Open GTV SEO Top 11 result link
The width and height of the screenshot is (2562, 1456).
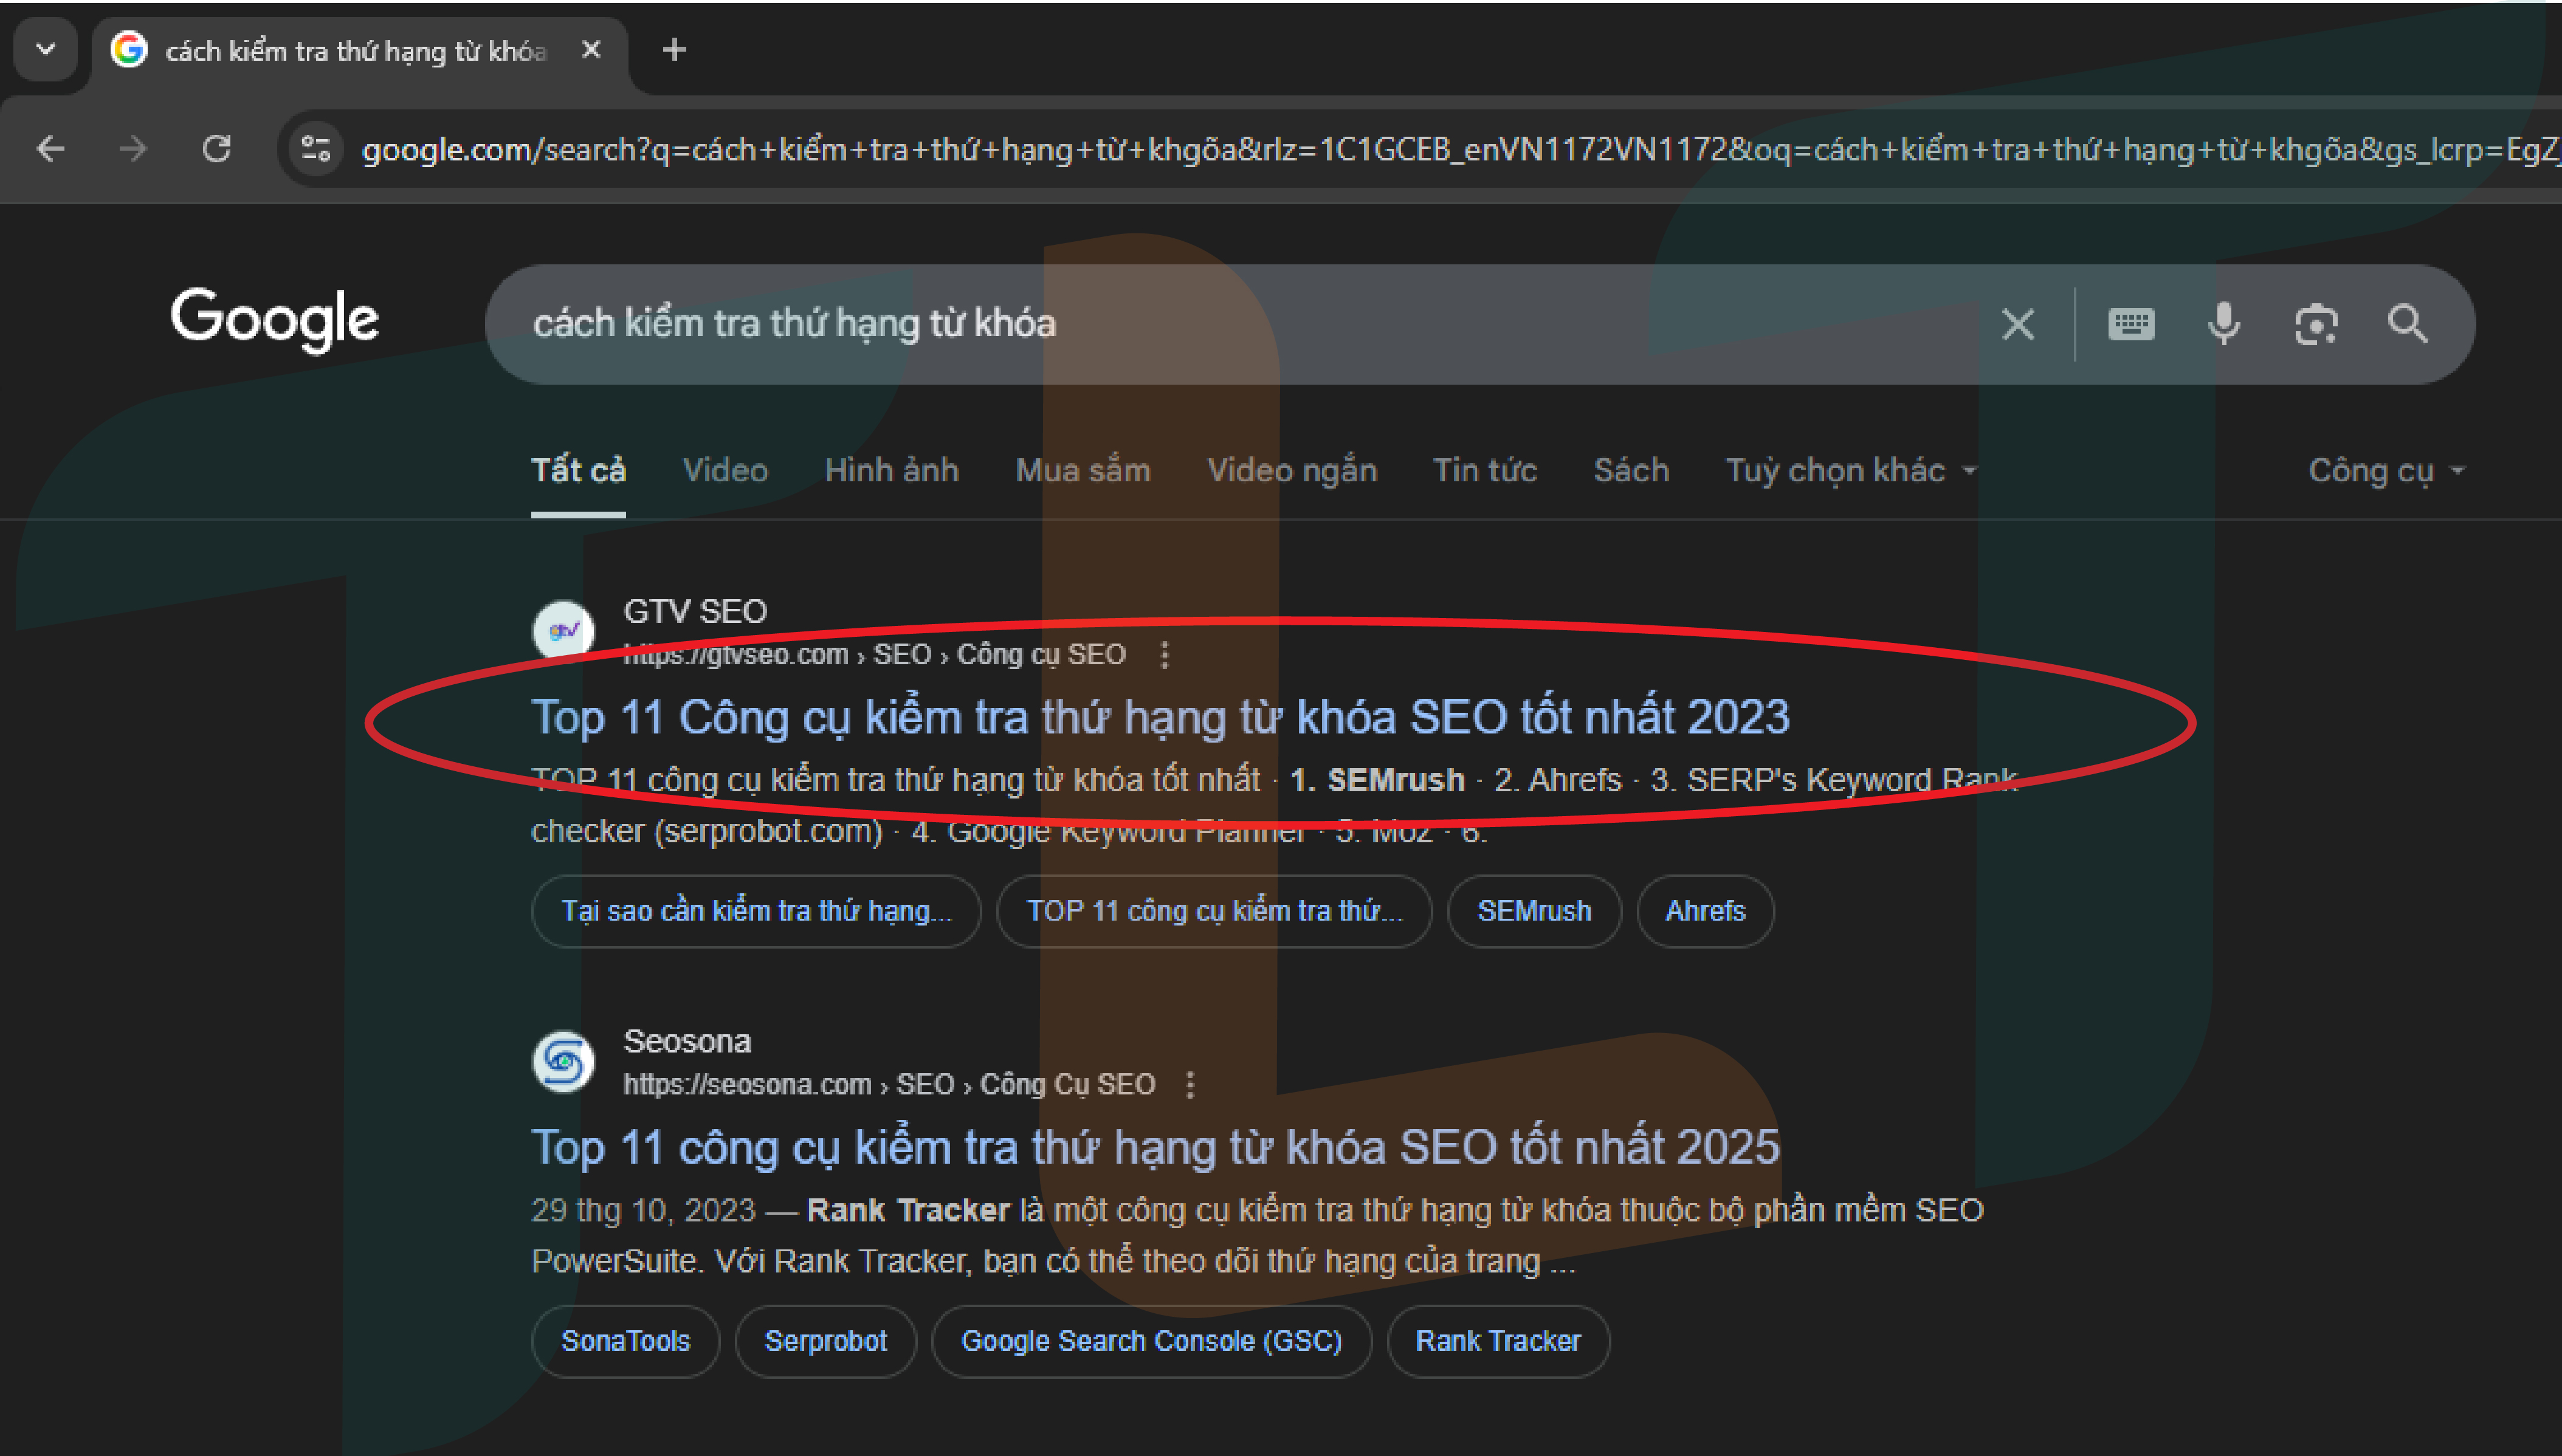click(1160, 717)
